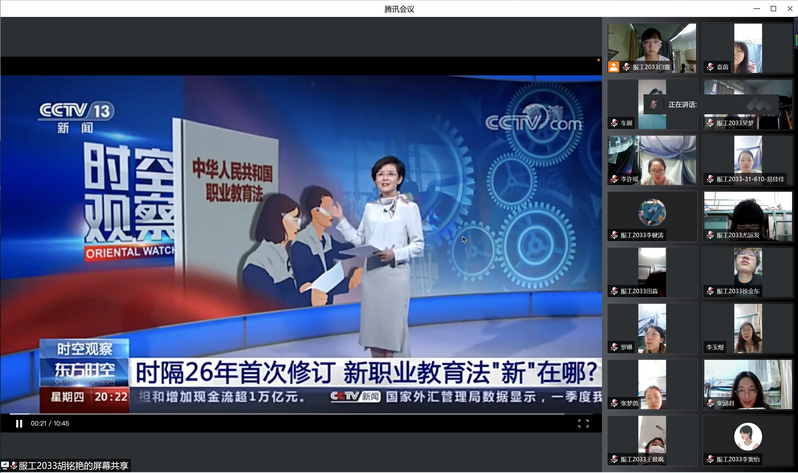Select the 服工2033沈运发 participant video tile
The height and width of the screenshot is (473, 798).
pyautogui.click(x=748, y=216)
